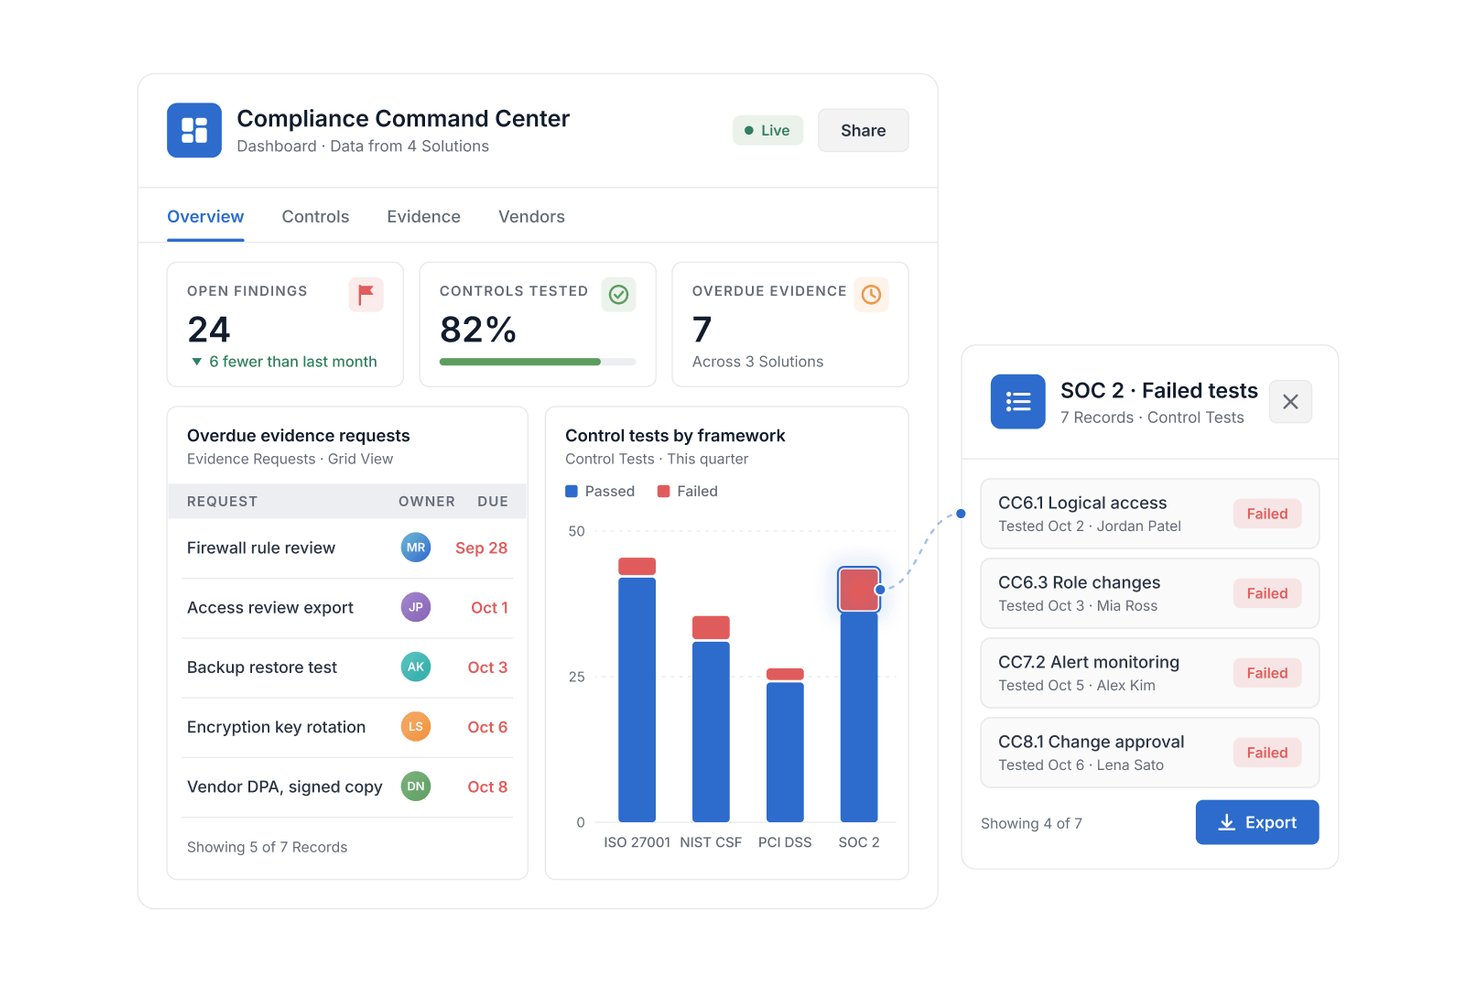
Task: Click the OWNER column header
Action: (427, 501)
